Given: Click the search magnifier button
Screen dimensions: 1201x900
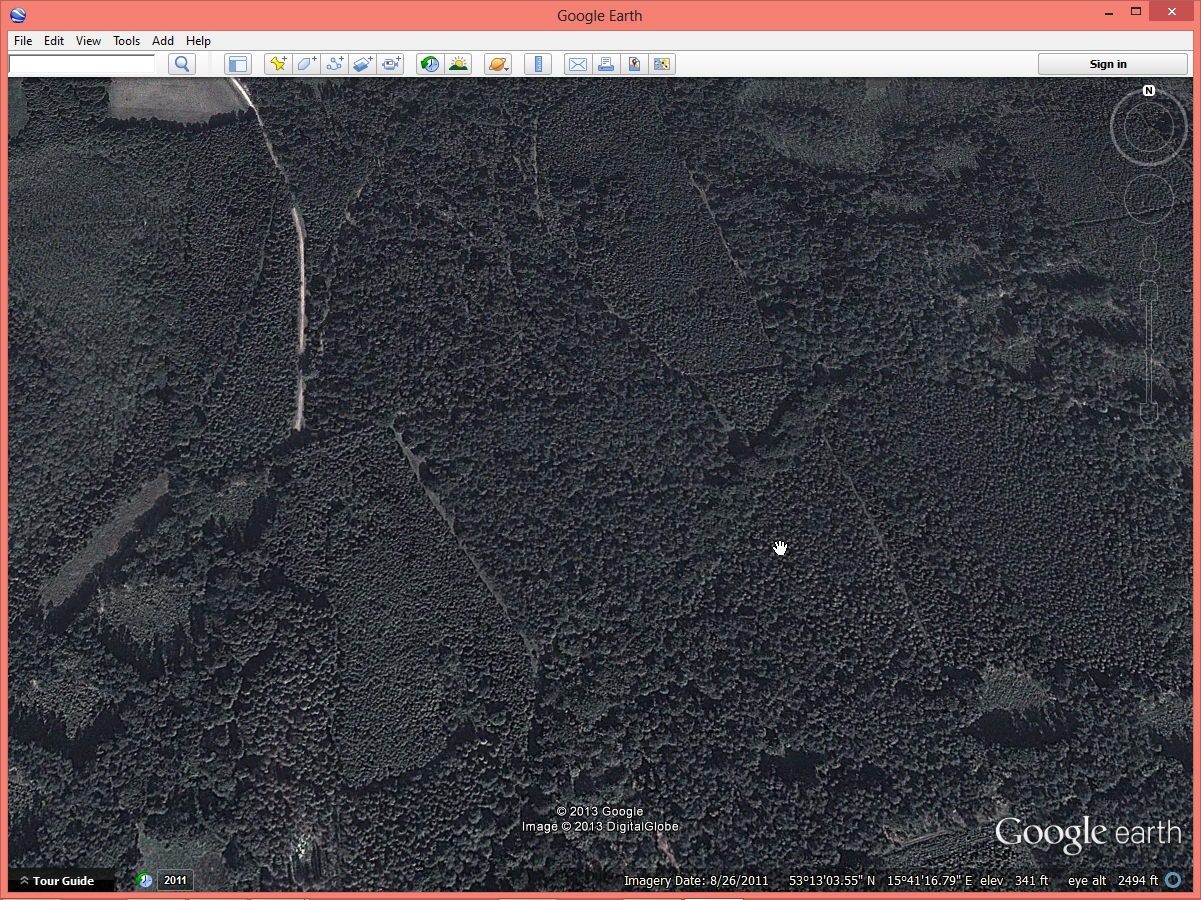Looking at the screenshot, I should pyautogui.click(x=181, y=64).
